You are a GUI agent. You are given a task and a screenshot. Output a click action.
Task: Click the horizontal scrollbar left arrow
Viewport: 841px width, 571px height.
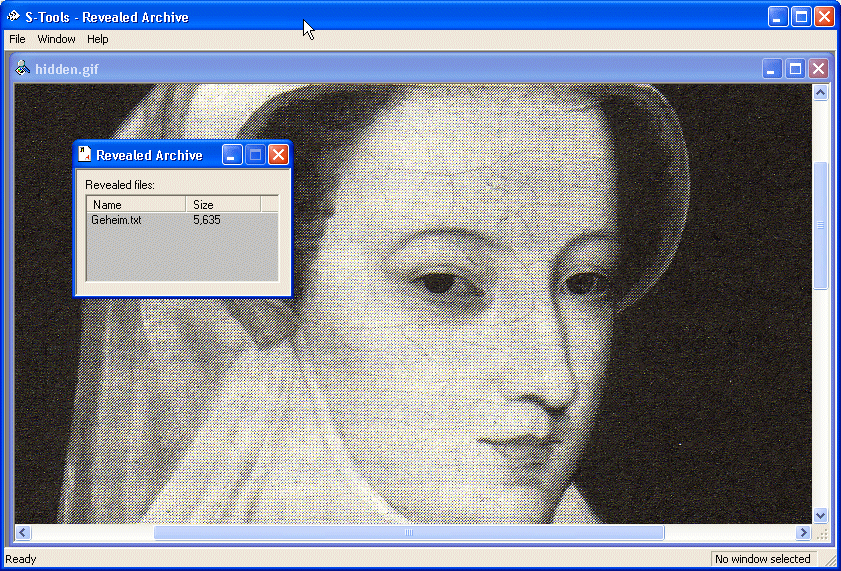(x=23, y=532)
